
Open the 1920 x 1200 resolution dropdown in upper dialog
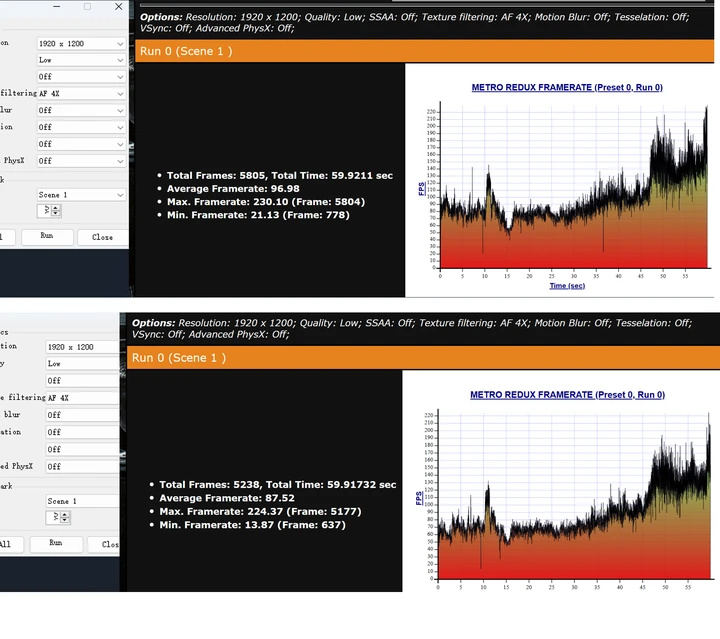[x=81, y=44]
